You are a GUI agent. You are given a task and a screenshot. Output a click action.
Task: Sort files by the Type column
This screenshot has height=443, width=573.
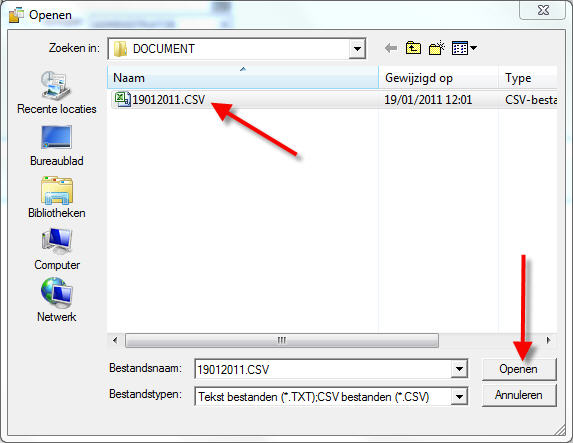(x=528, y=77)
